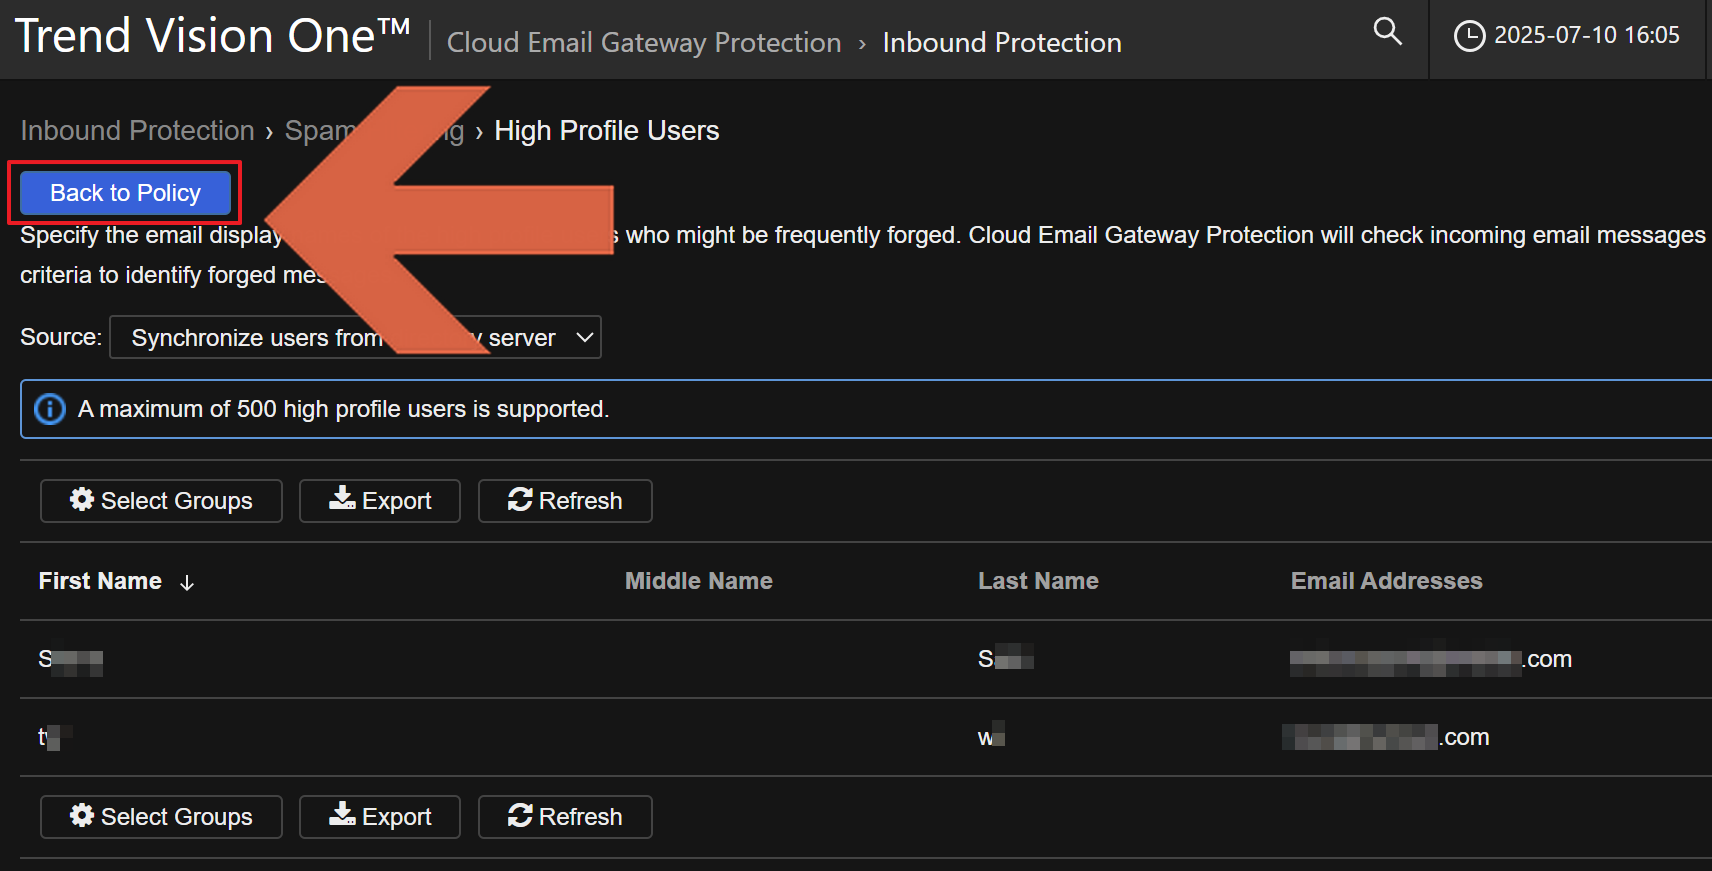Go to the Inbound Protection breadcrumb link
This screenshot has height=871, width=1712.
tap(137, 131)
